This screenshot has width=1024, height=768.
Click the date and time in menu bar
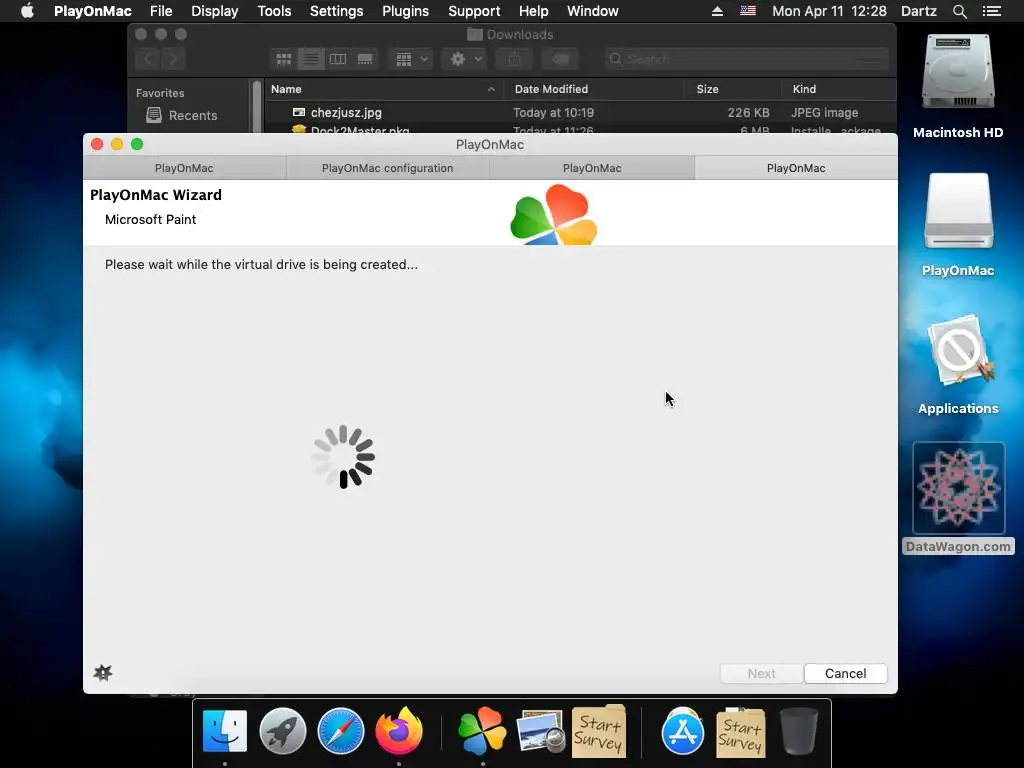(x=829, y=11)
